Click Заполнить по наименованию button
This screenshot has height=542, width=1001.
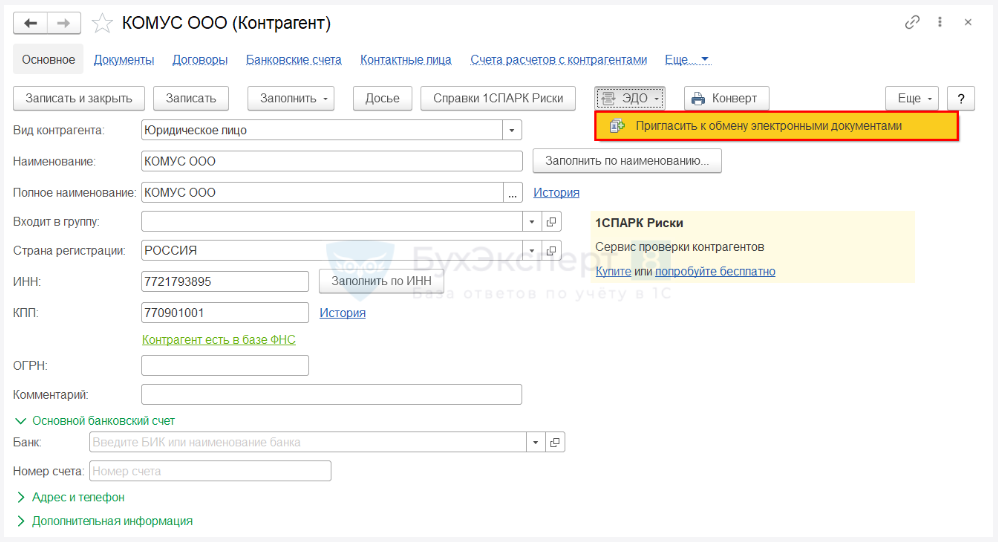[x=627, y=161]
